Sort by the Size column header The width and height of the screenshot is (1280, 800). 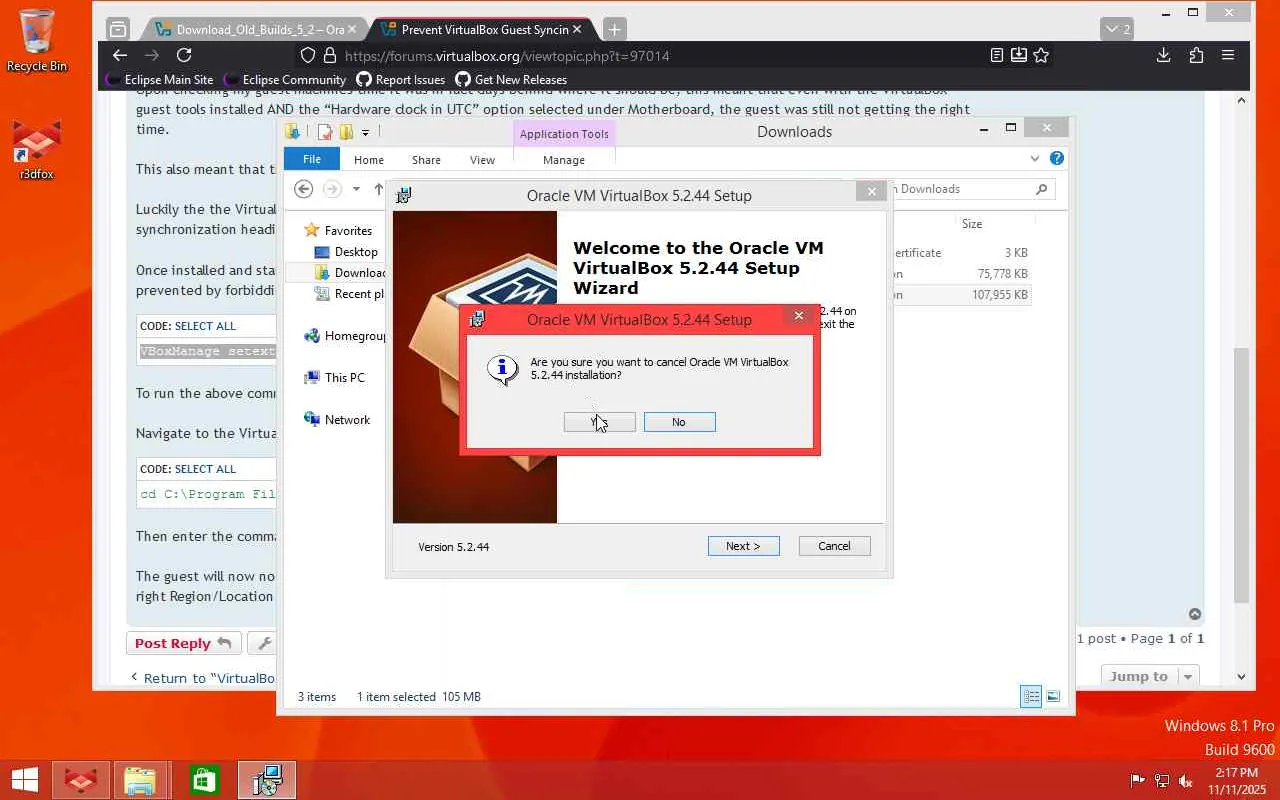point(972,224)
